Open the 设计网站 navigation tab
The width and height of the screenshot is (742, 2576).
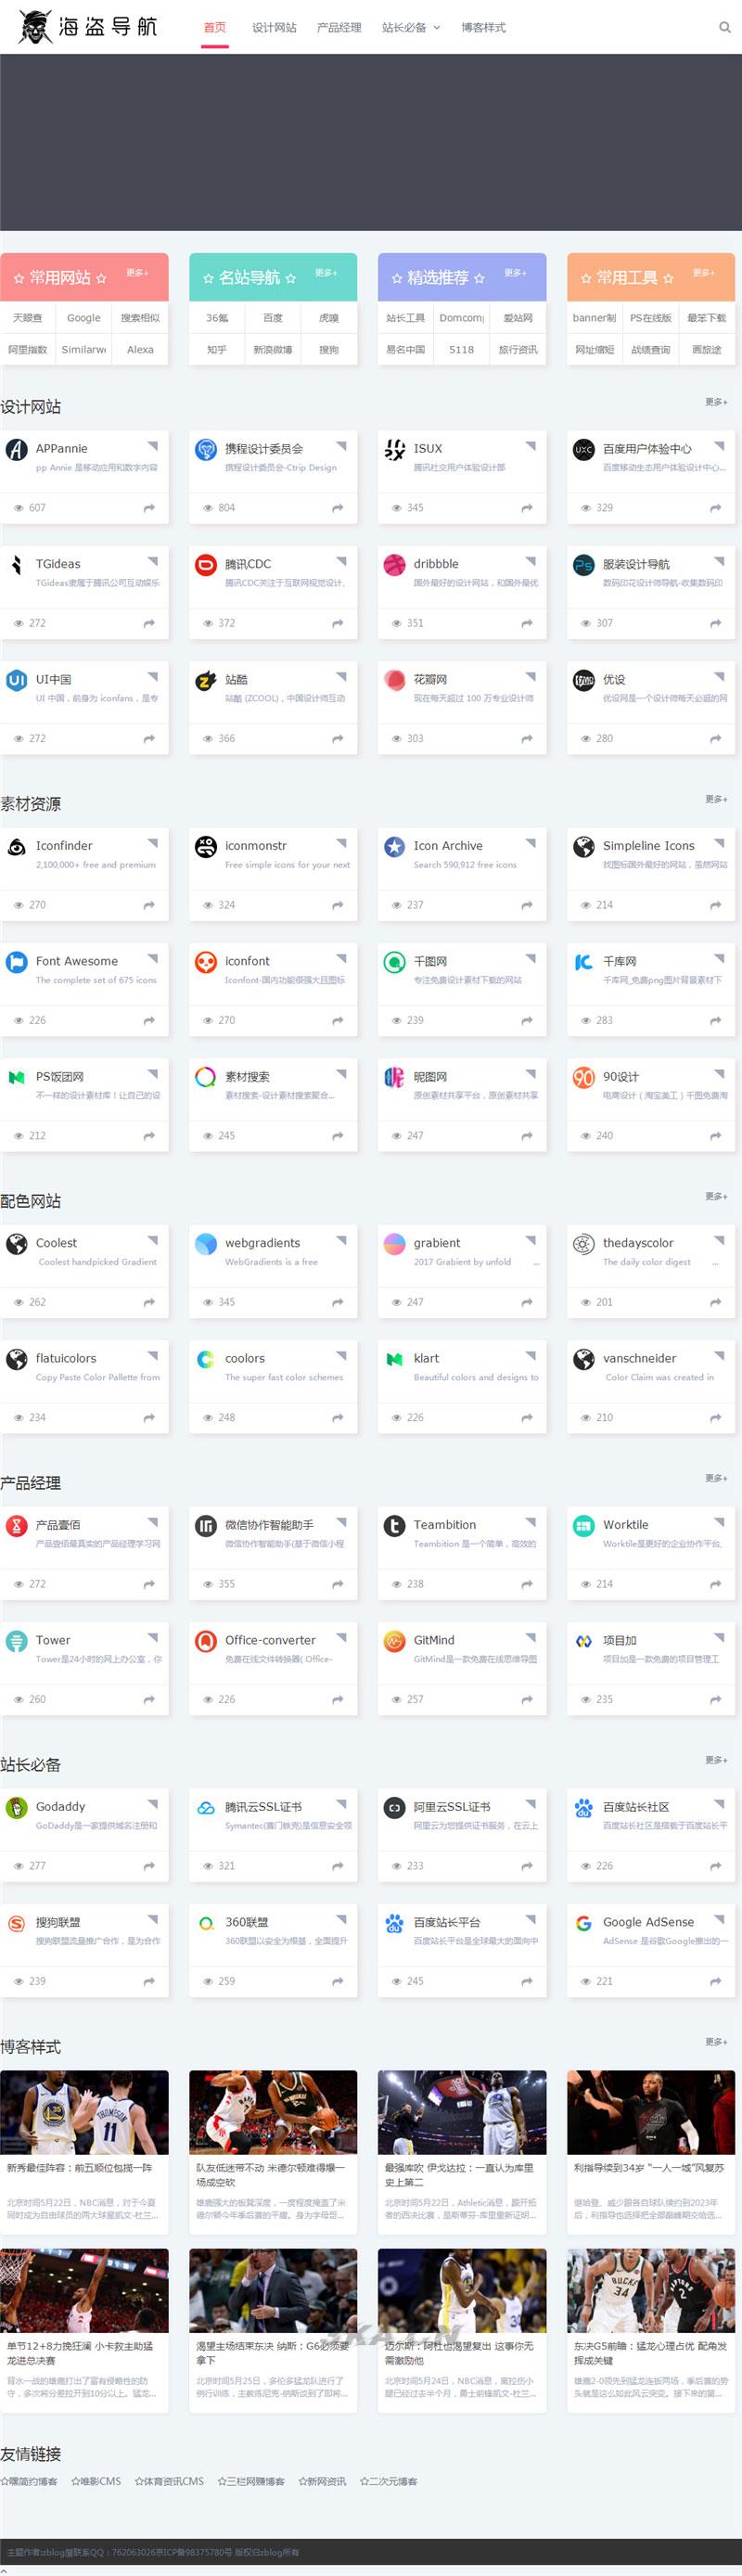(x=274, y=27)
